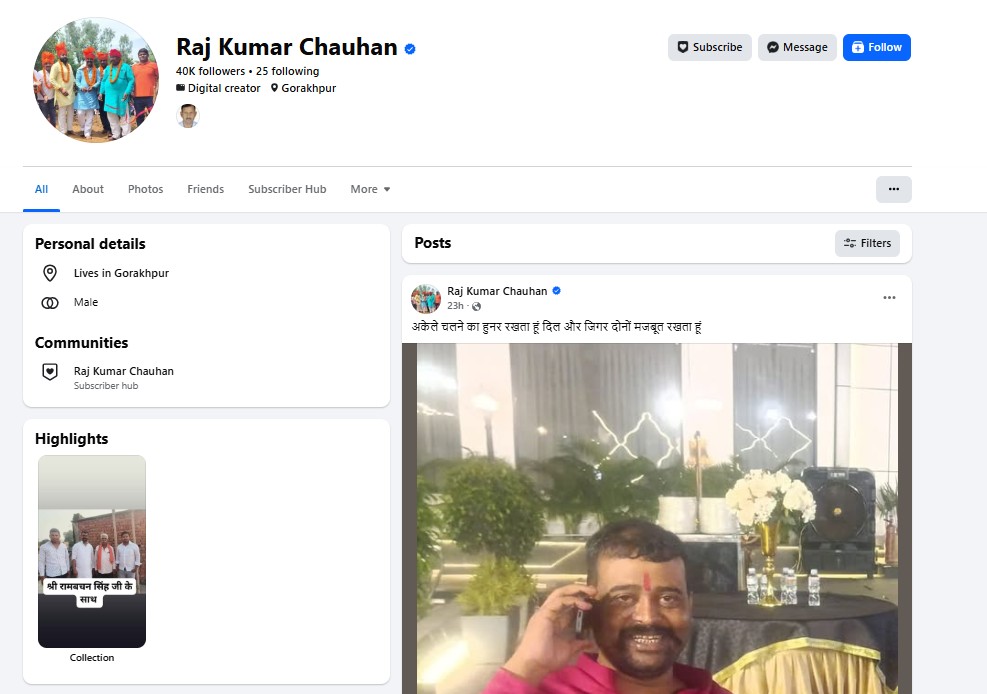Screen dimensions: 987x694
Task: Click the Digital creator label
Action: point(224,88)
